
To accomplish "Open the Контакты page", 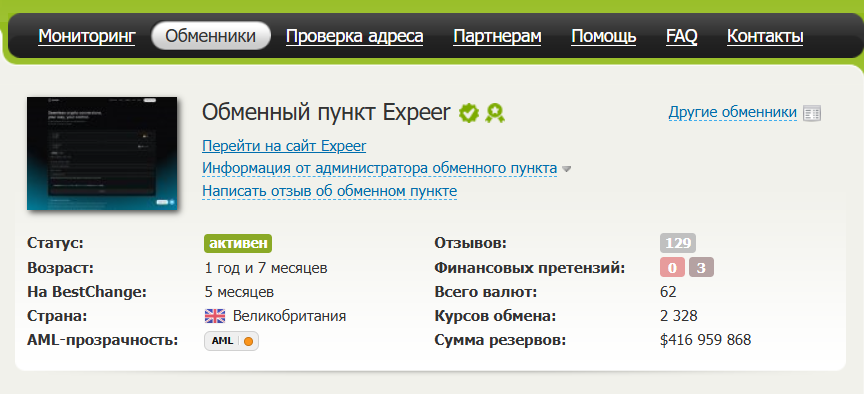I will click(765, 36).
